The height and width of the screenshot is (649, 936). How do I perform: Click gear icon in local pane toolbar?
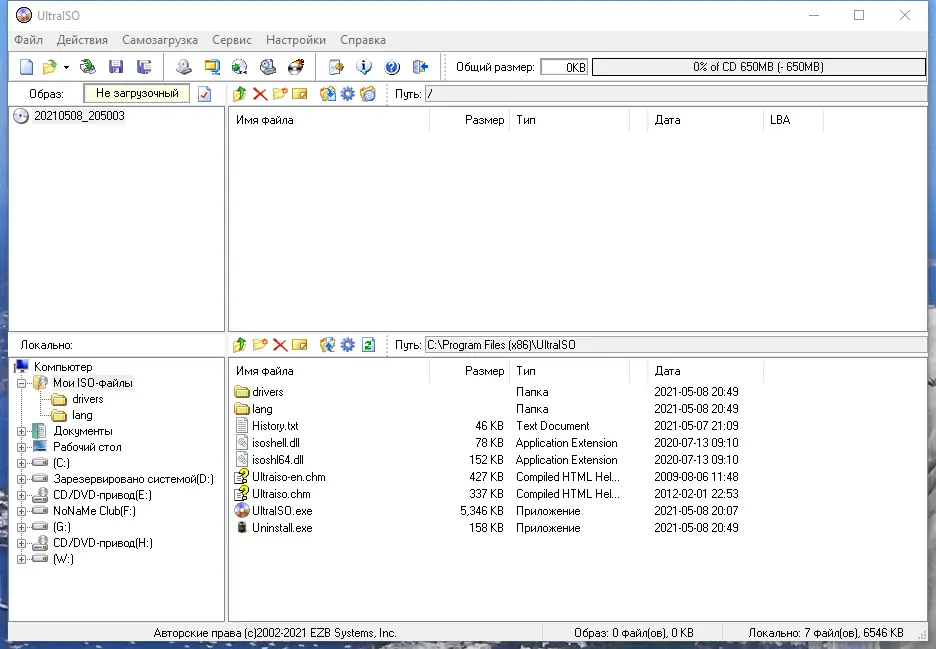(347, 345)
